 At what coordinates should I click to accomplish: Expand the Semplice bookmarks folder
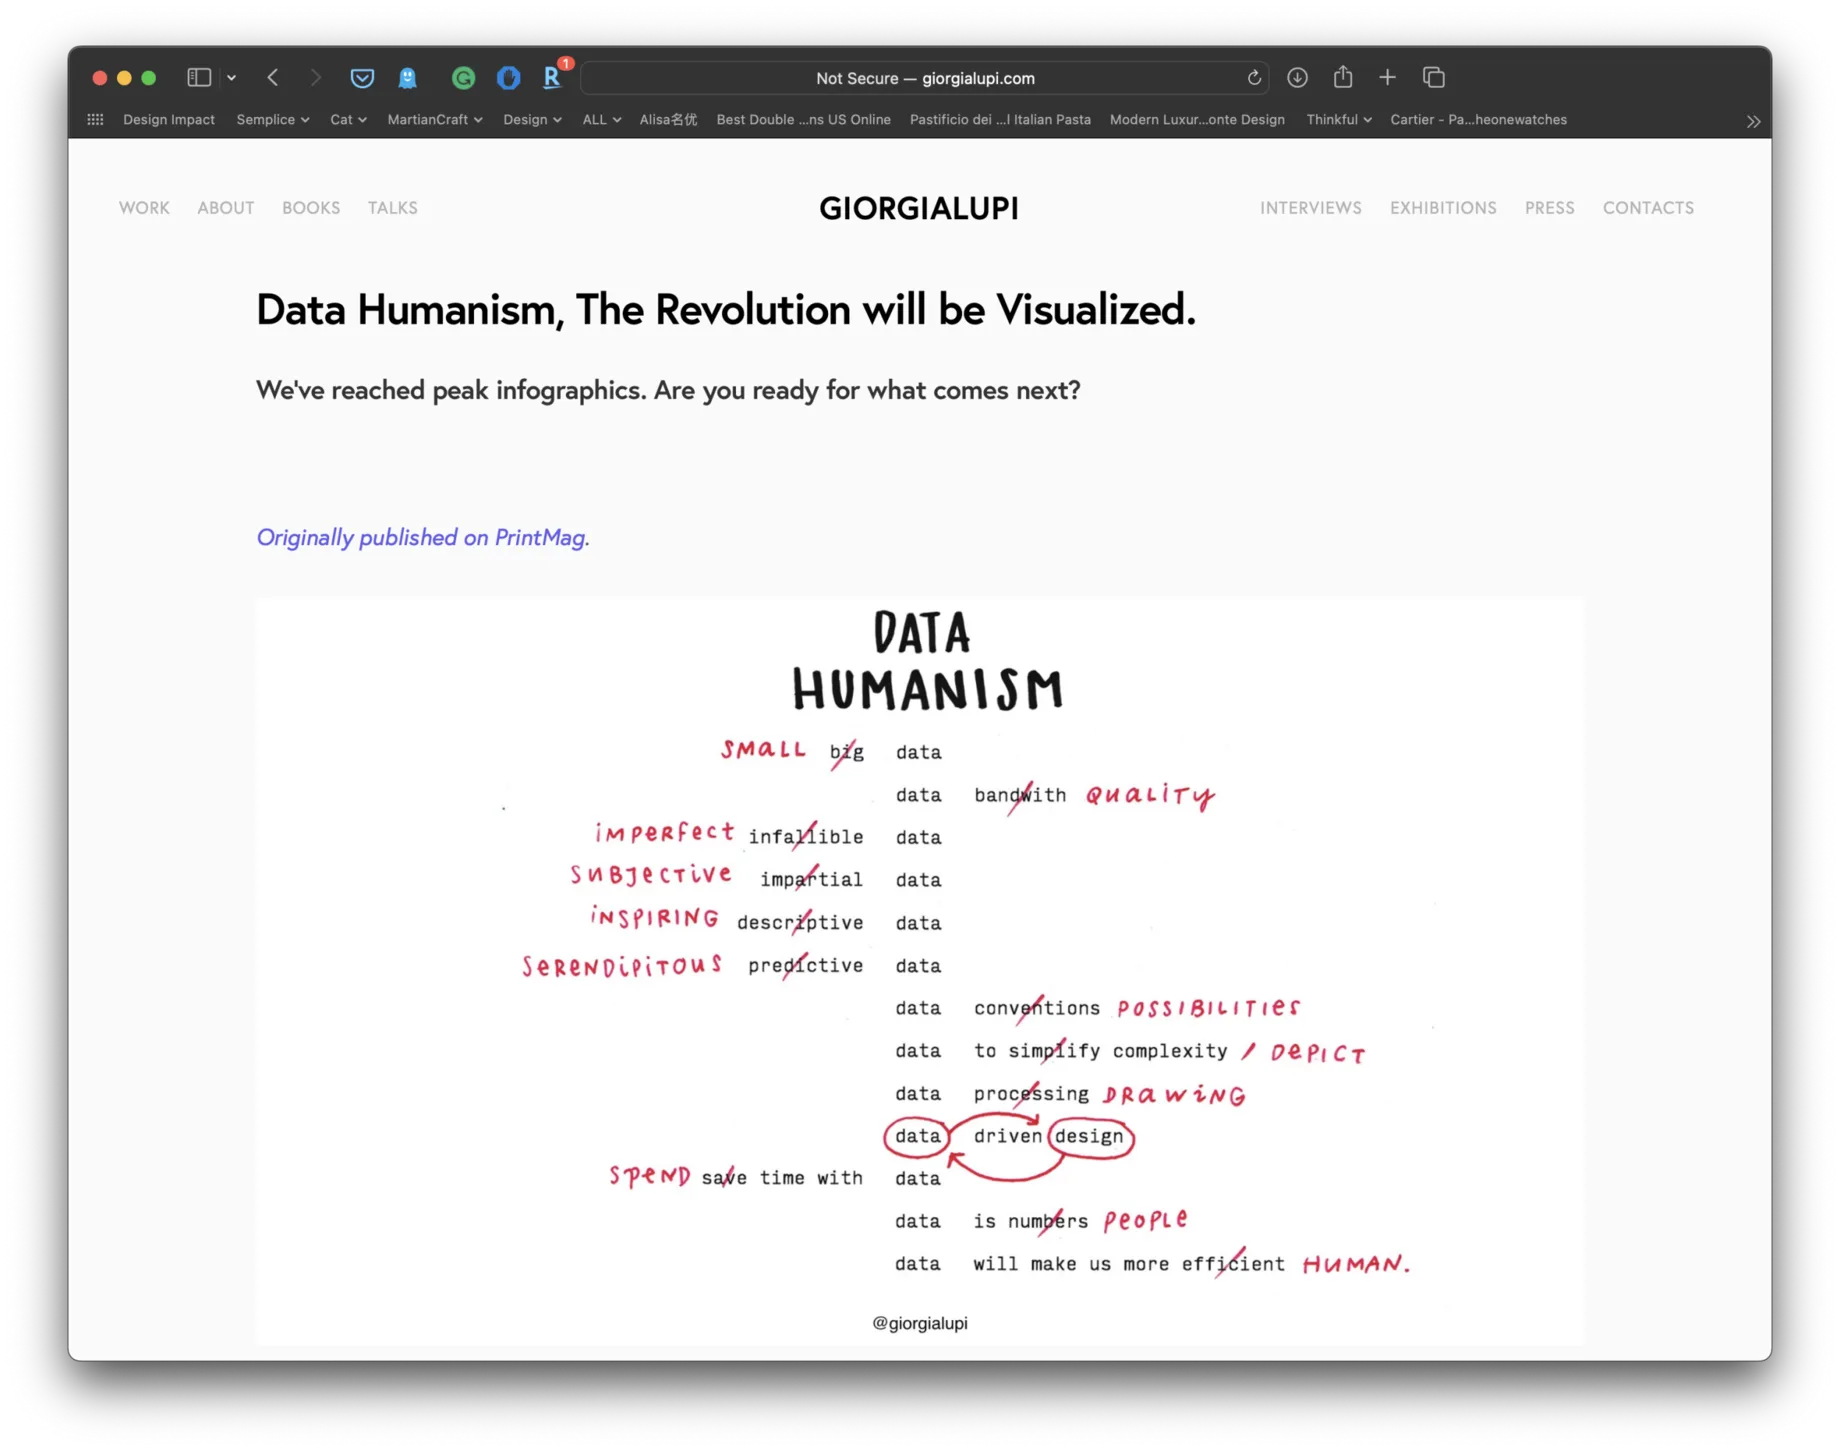coord(272,119)
